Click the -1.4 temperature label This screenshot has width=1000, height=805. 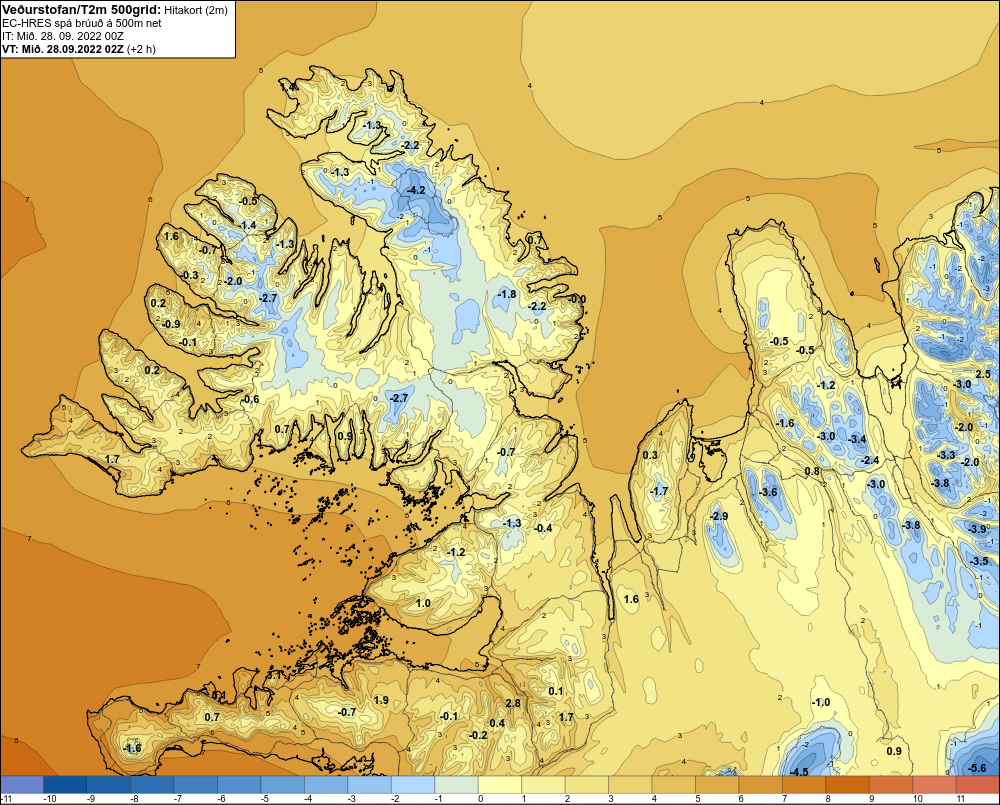[x=247, y=225]
